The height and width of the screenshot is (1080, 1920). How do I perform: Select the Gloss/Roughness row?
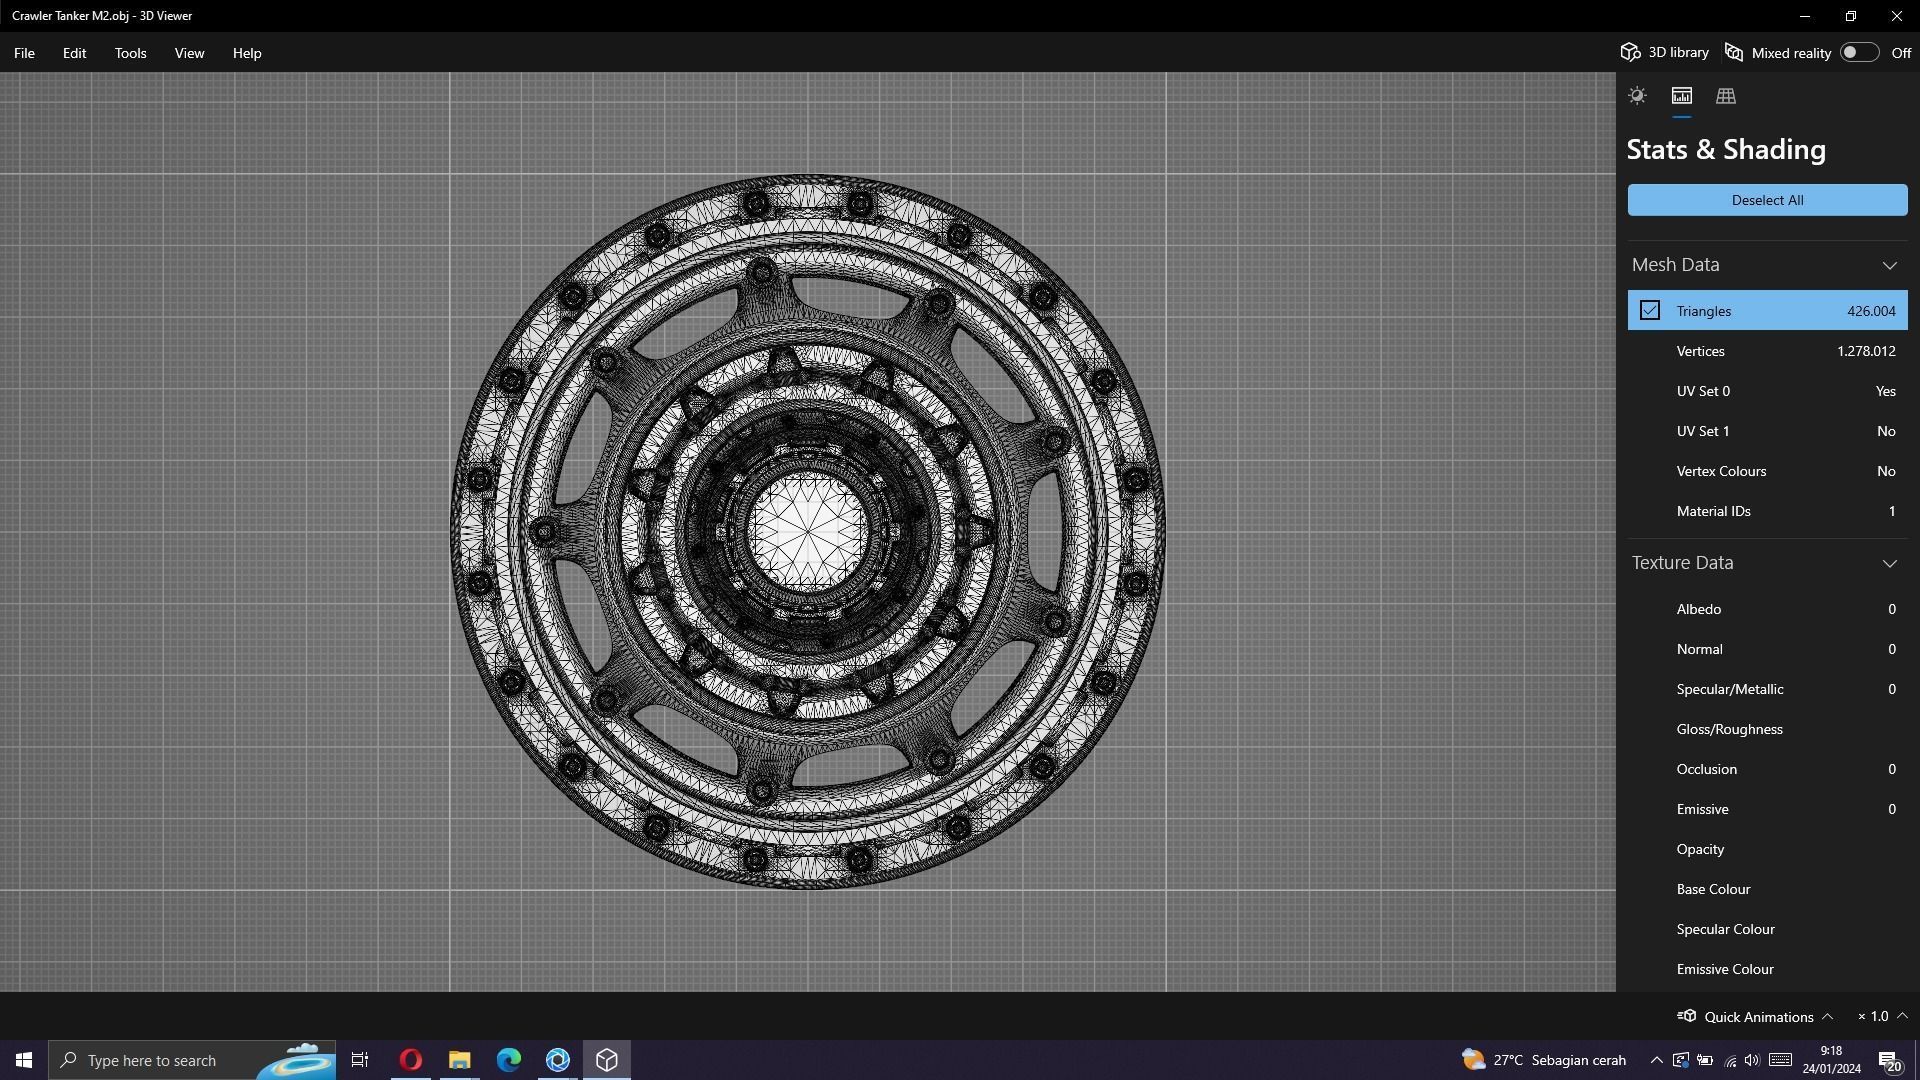[x=1767, y=729]
